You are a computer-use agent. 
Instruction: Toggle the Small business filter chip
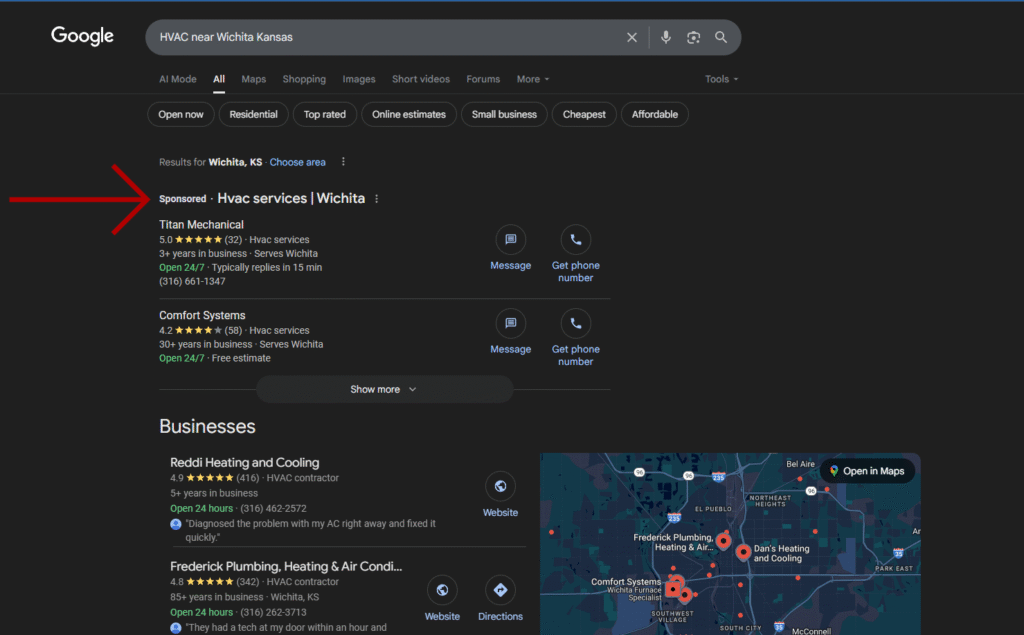504,114
